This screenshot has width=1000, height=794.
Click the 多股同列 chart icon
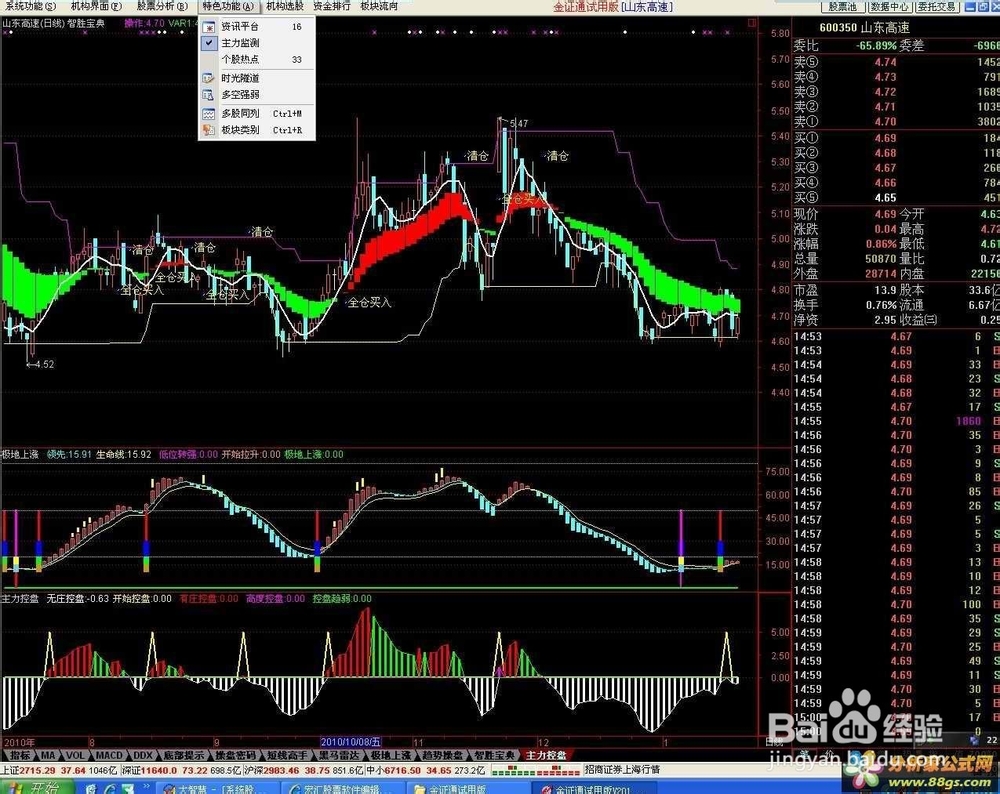click(209, 114)
